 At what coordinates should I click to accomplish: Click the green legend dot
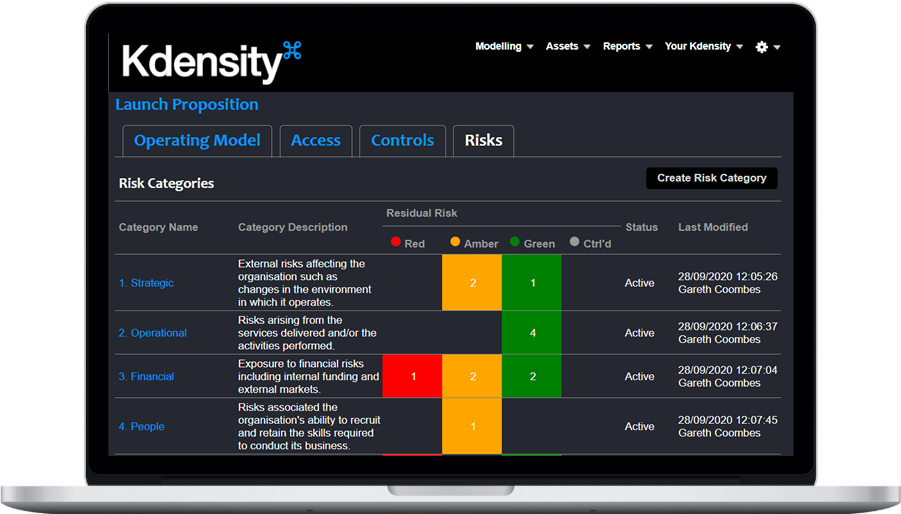[x=515, y=242]
